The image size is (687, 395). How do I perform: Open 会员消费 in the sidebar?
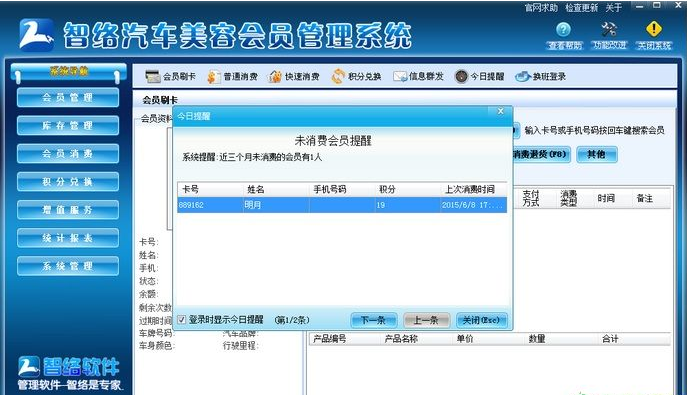[x=68, y=154]
